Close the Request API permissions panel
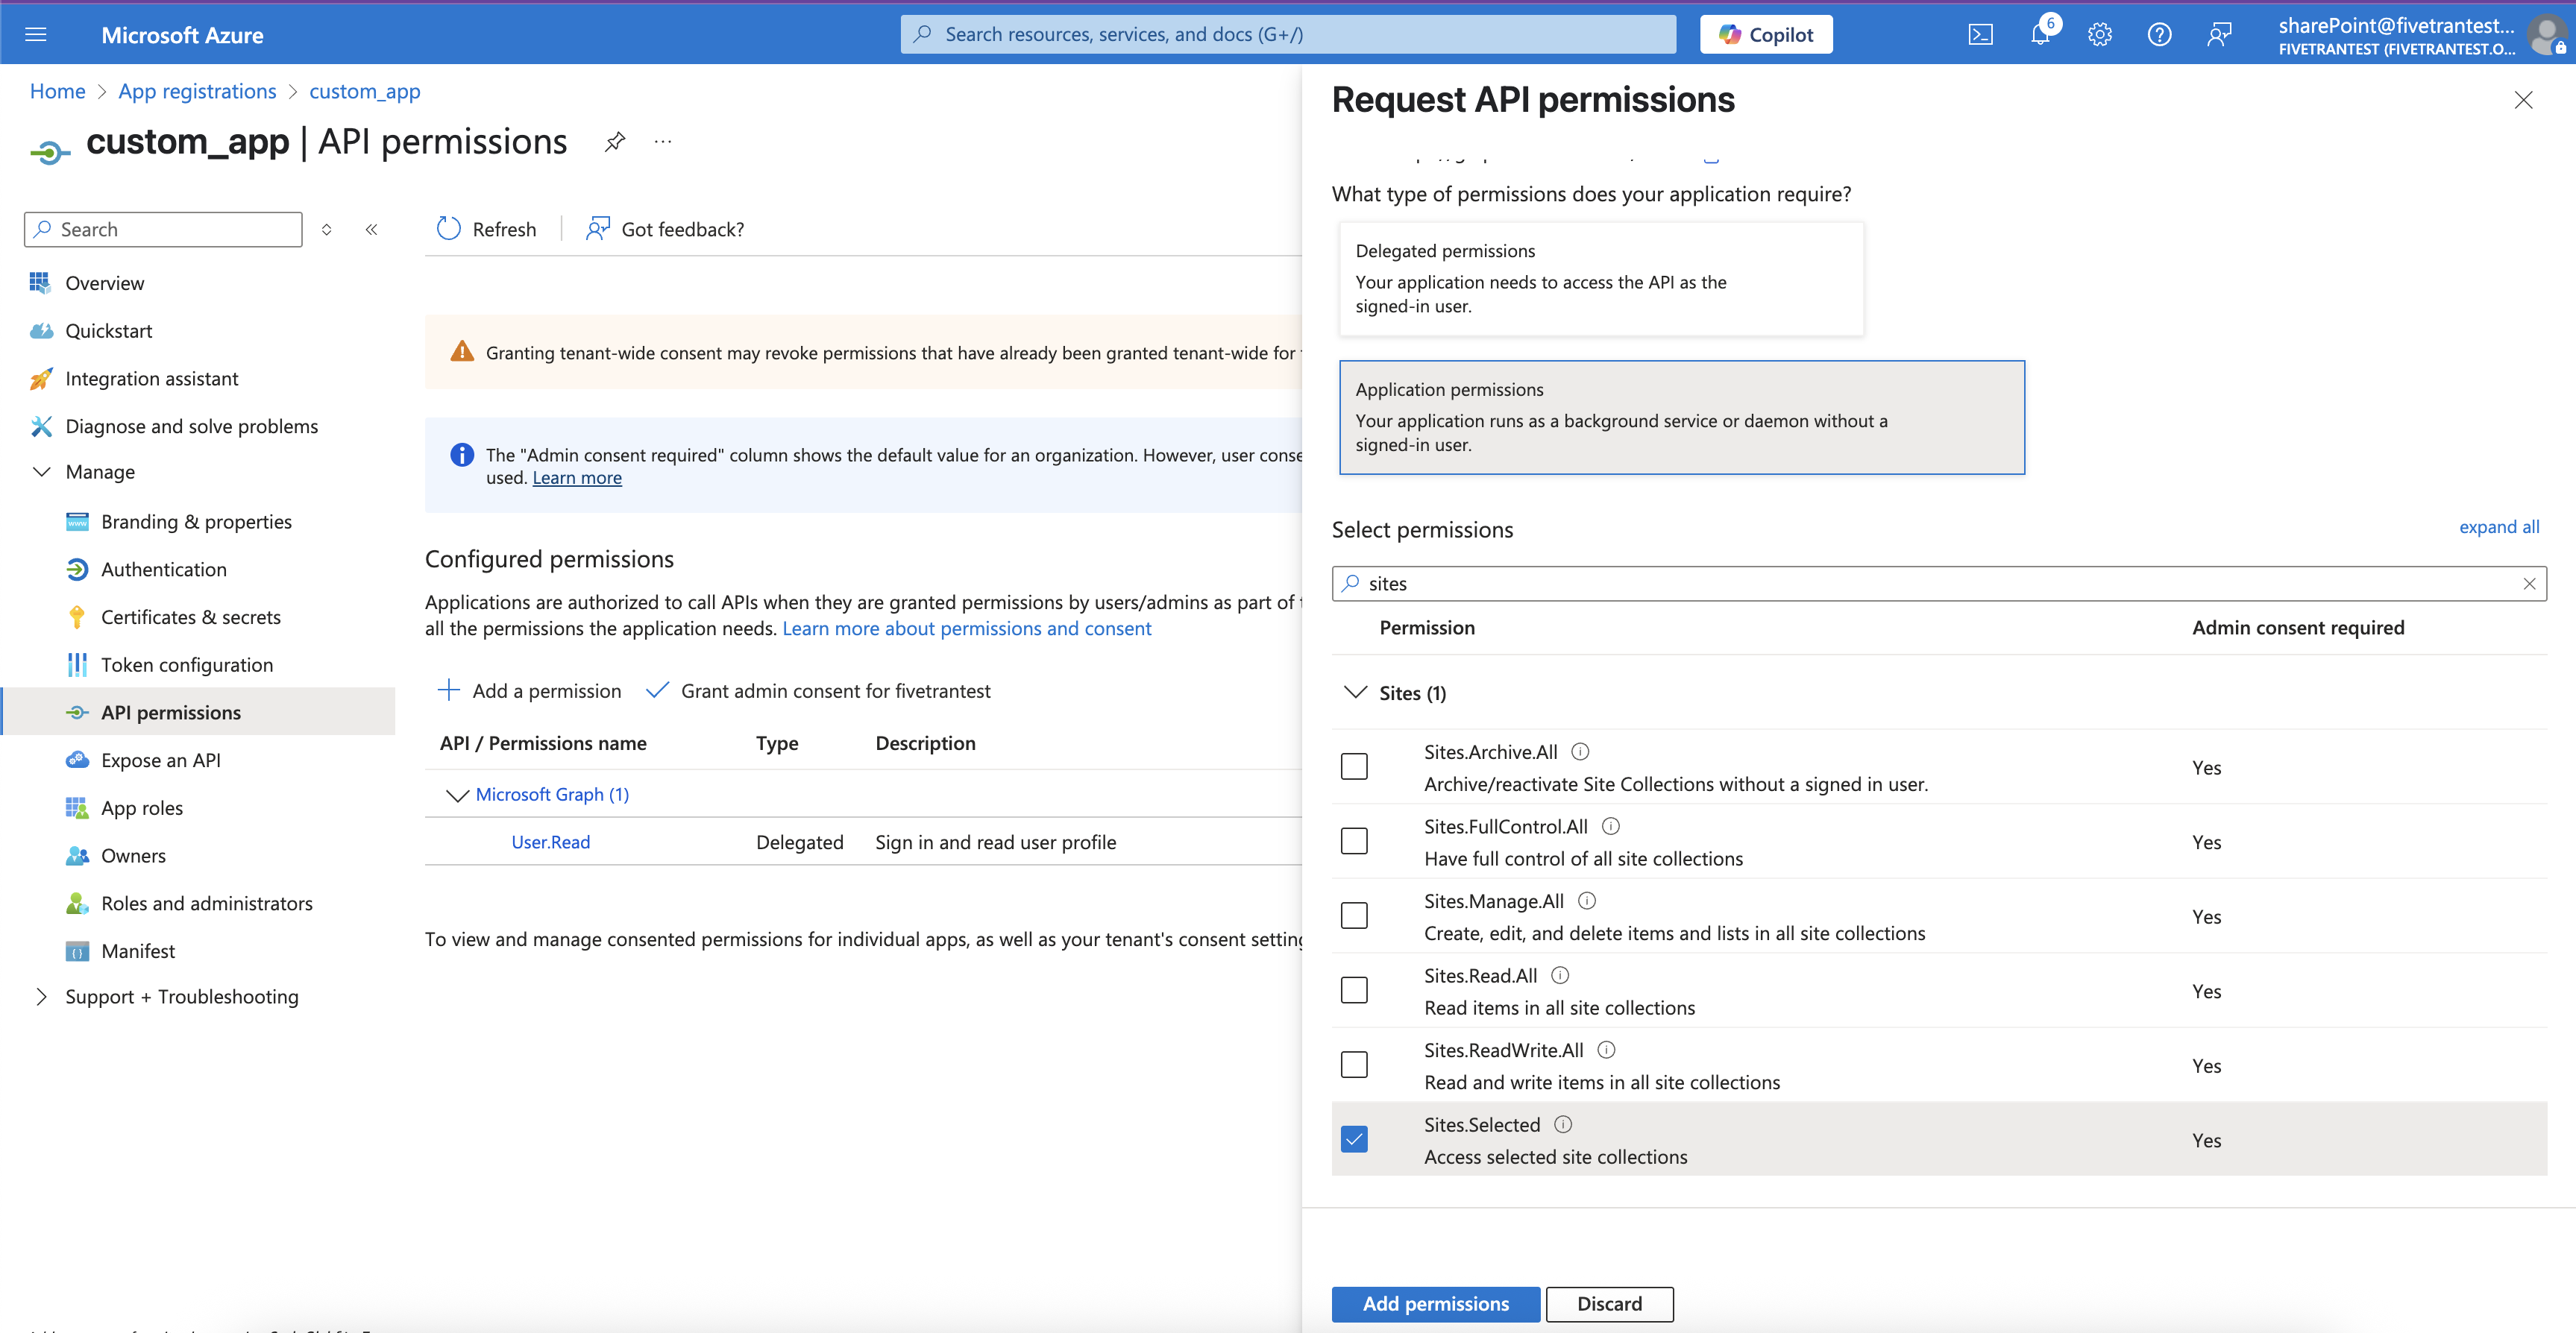Viewport: 2576px width, 1333px height. point(2523,100)
